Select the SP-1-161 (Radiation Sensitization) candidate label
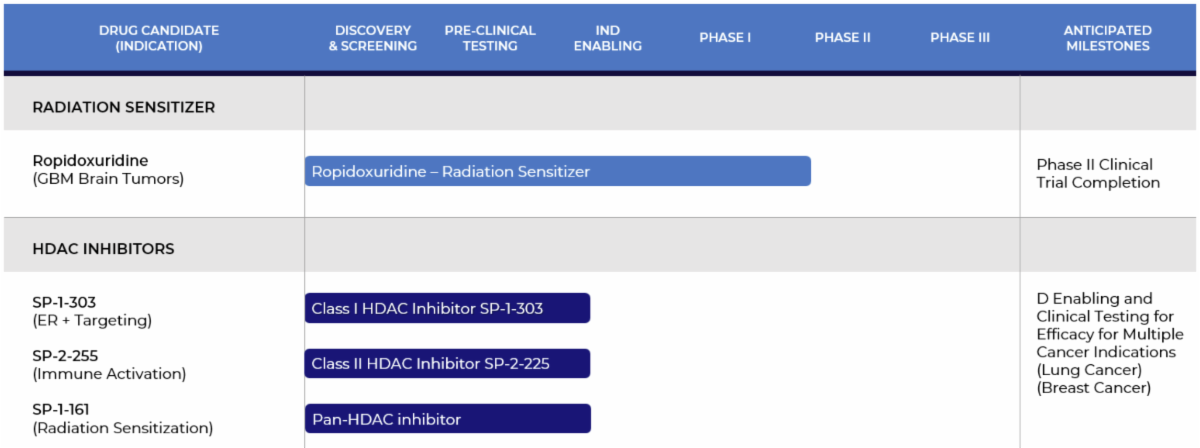The width and height of the screenshot is (1200, 448). coord(122,419)
